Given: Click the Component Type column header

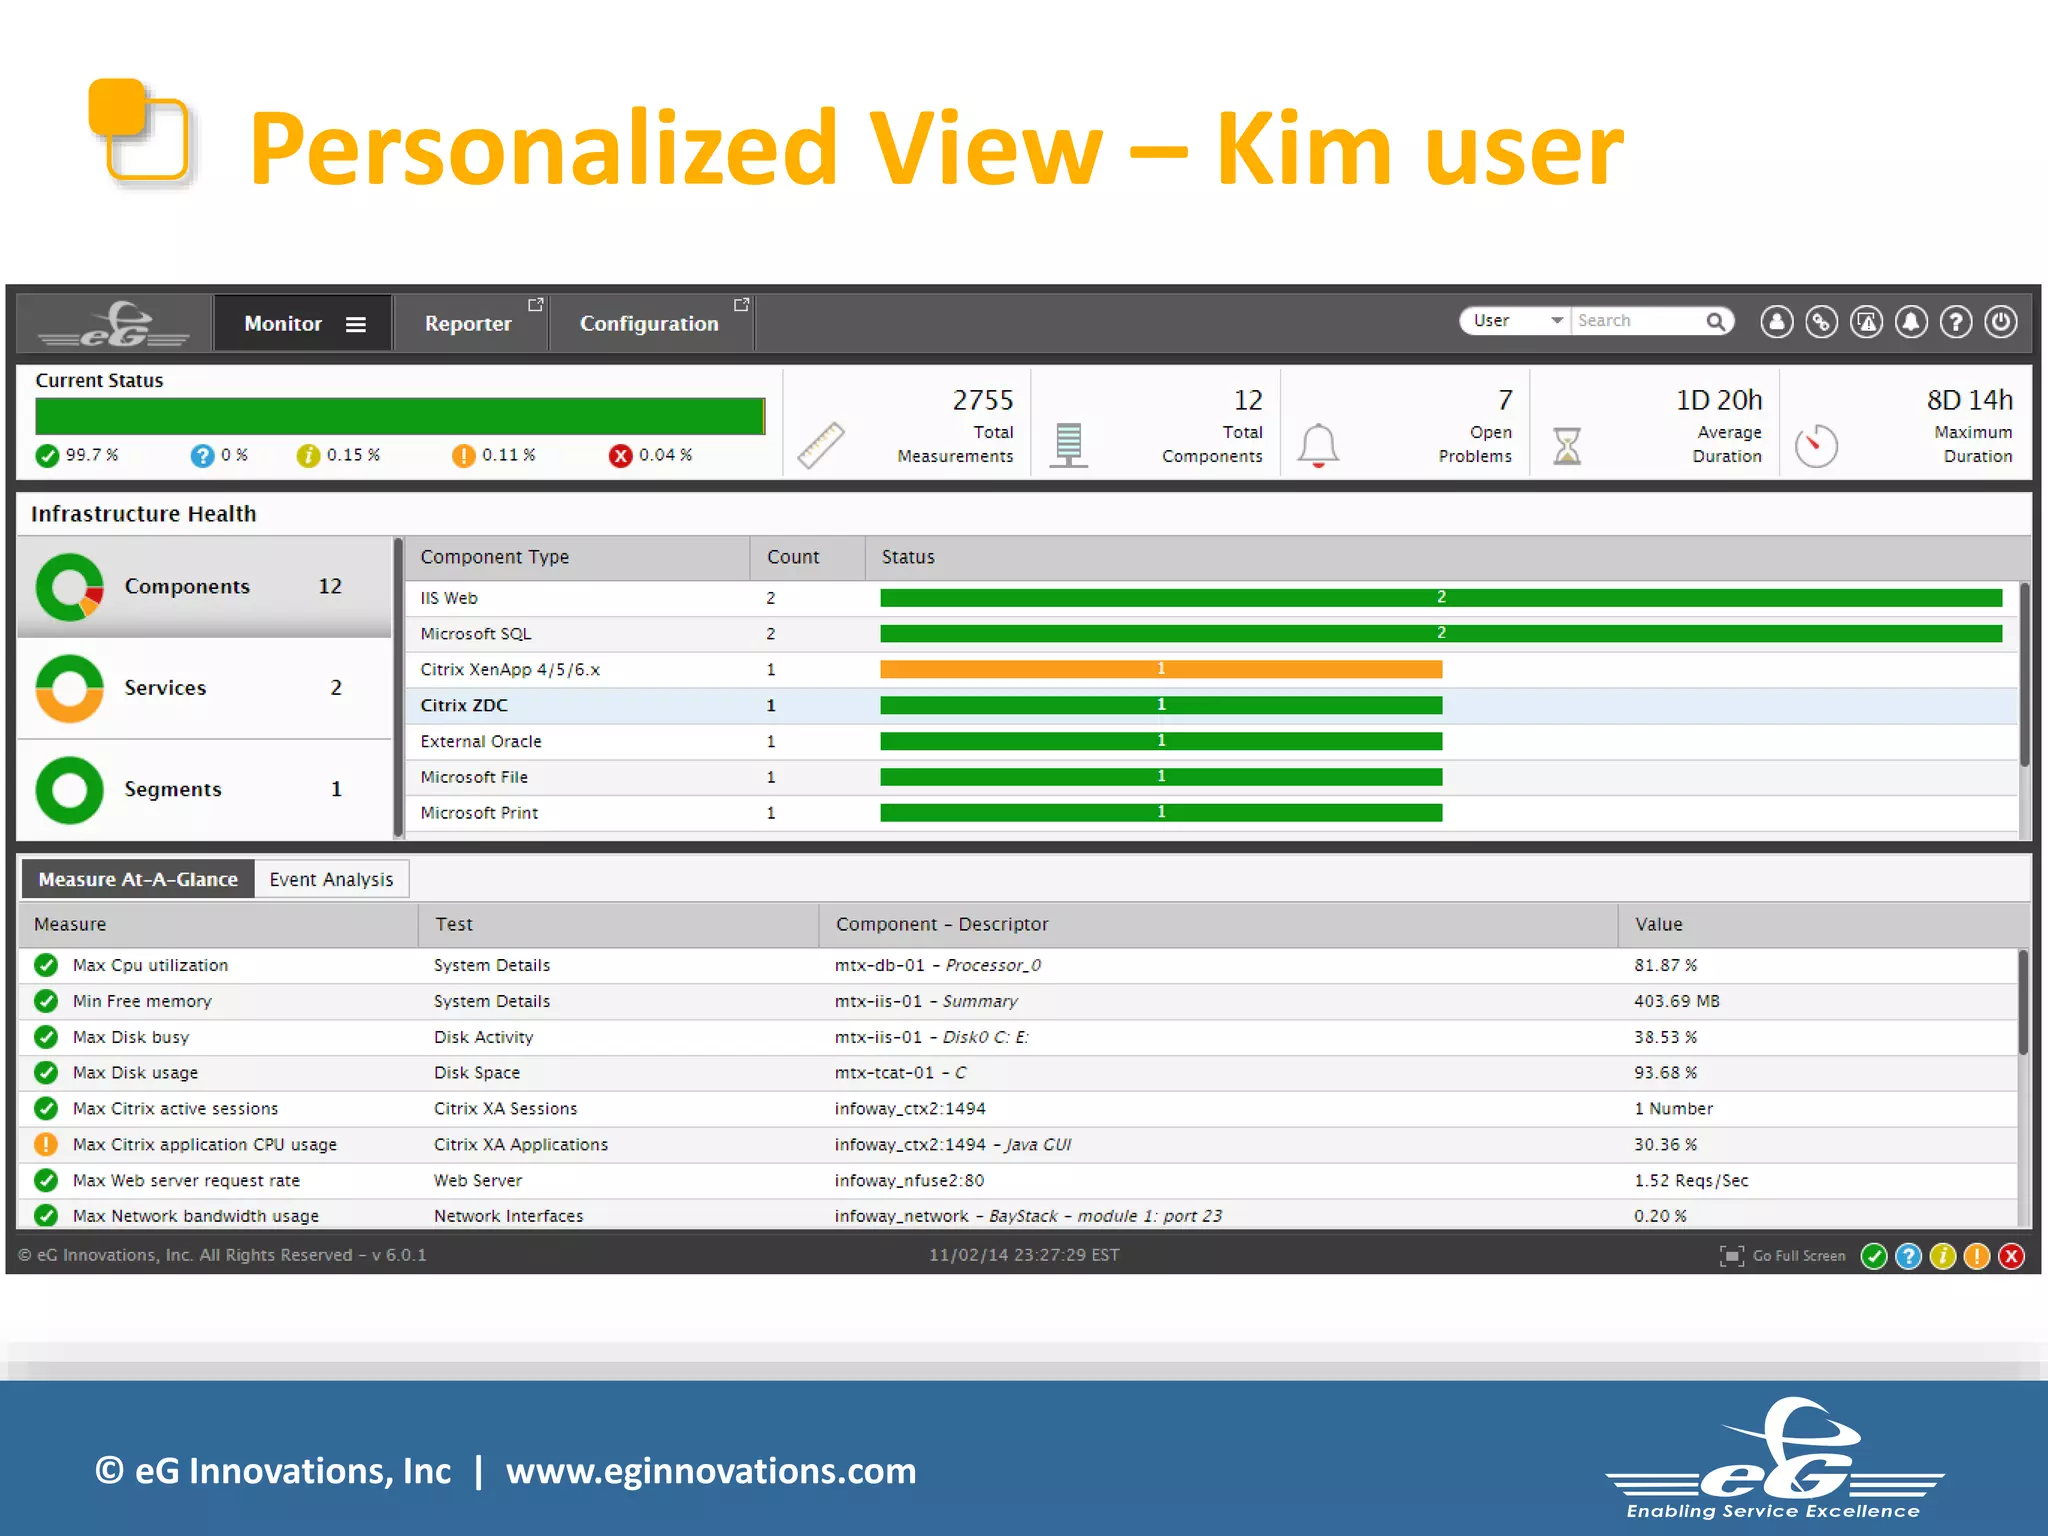Looking at the screenshot, I should pyautogui.click(x=578, y=557).
